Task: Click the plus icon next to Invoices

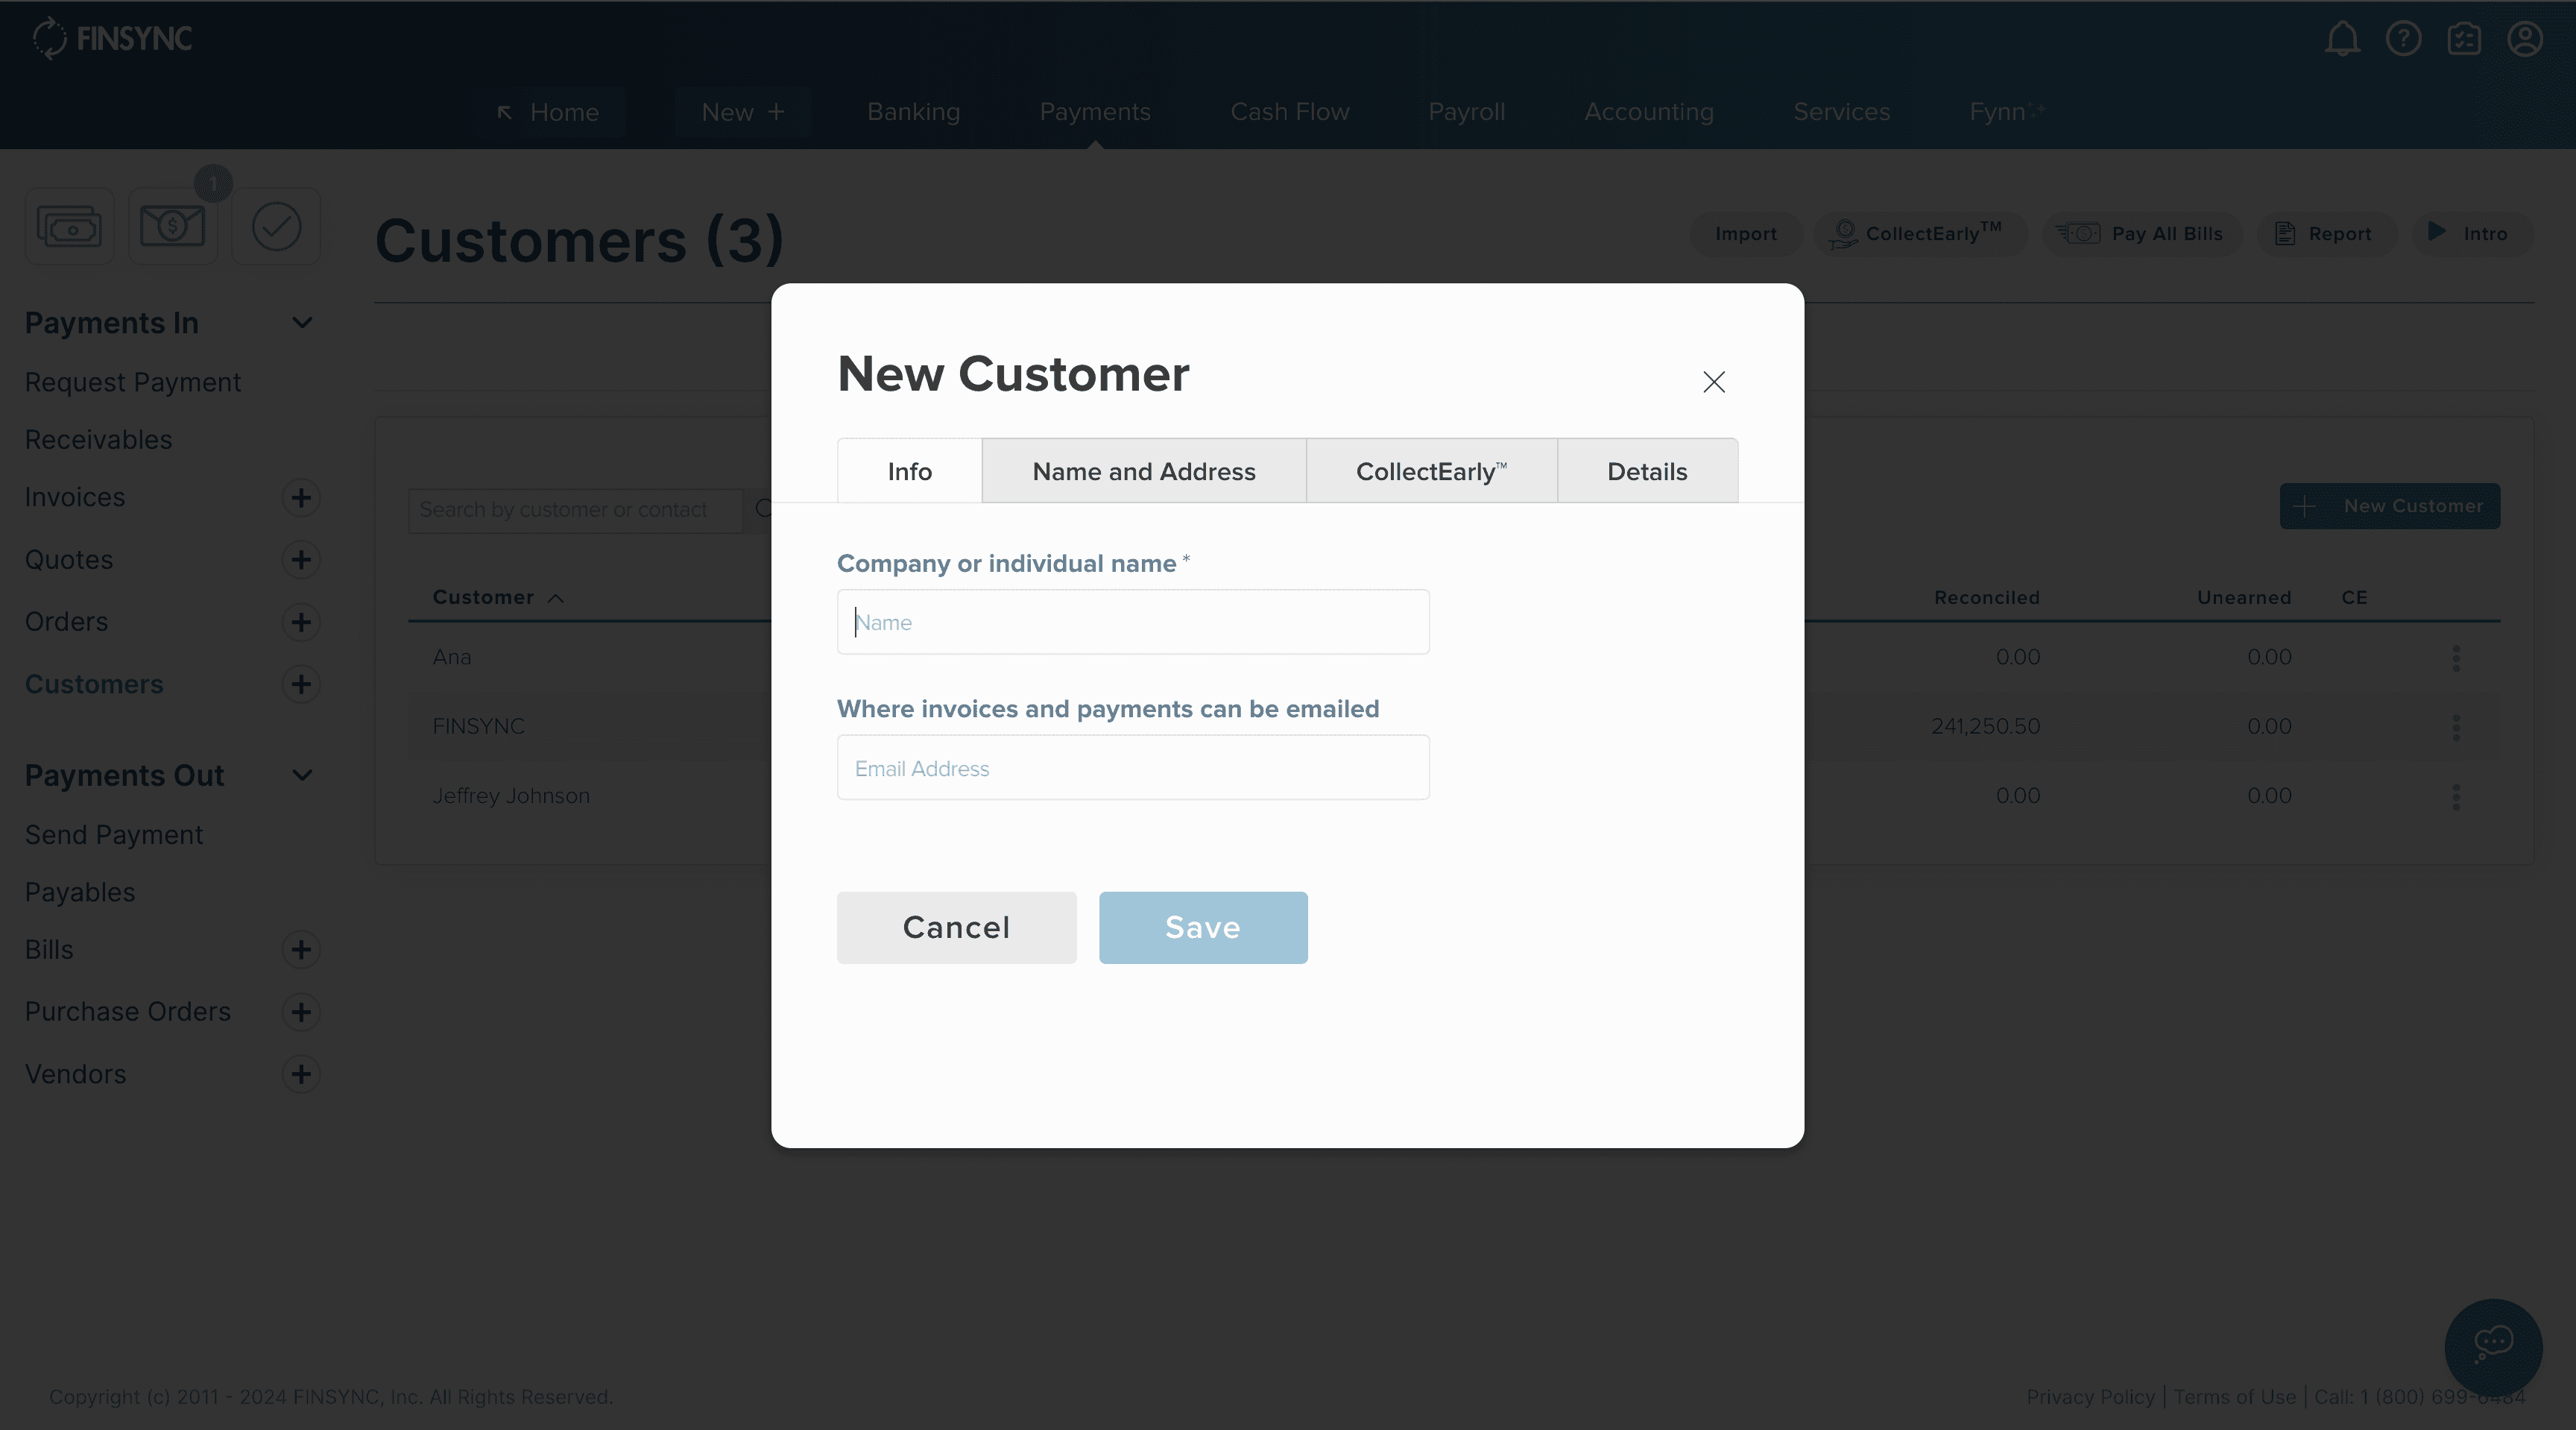Action: 300,498
